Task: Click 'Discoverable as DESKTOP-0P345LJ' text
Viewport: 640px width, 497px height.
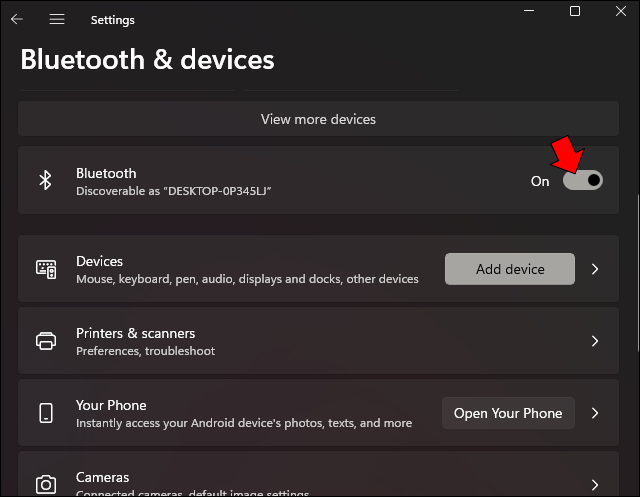Action: pyautogui.click(x=173, y=191)
